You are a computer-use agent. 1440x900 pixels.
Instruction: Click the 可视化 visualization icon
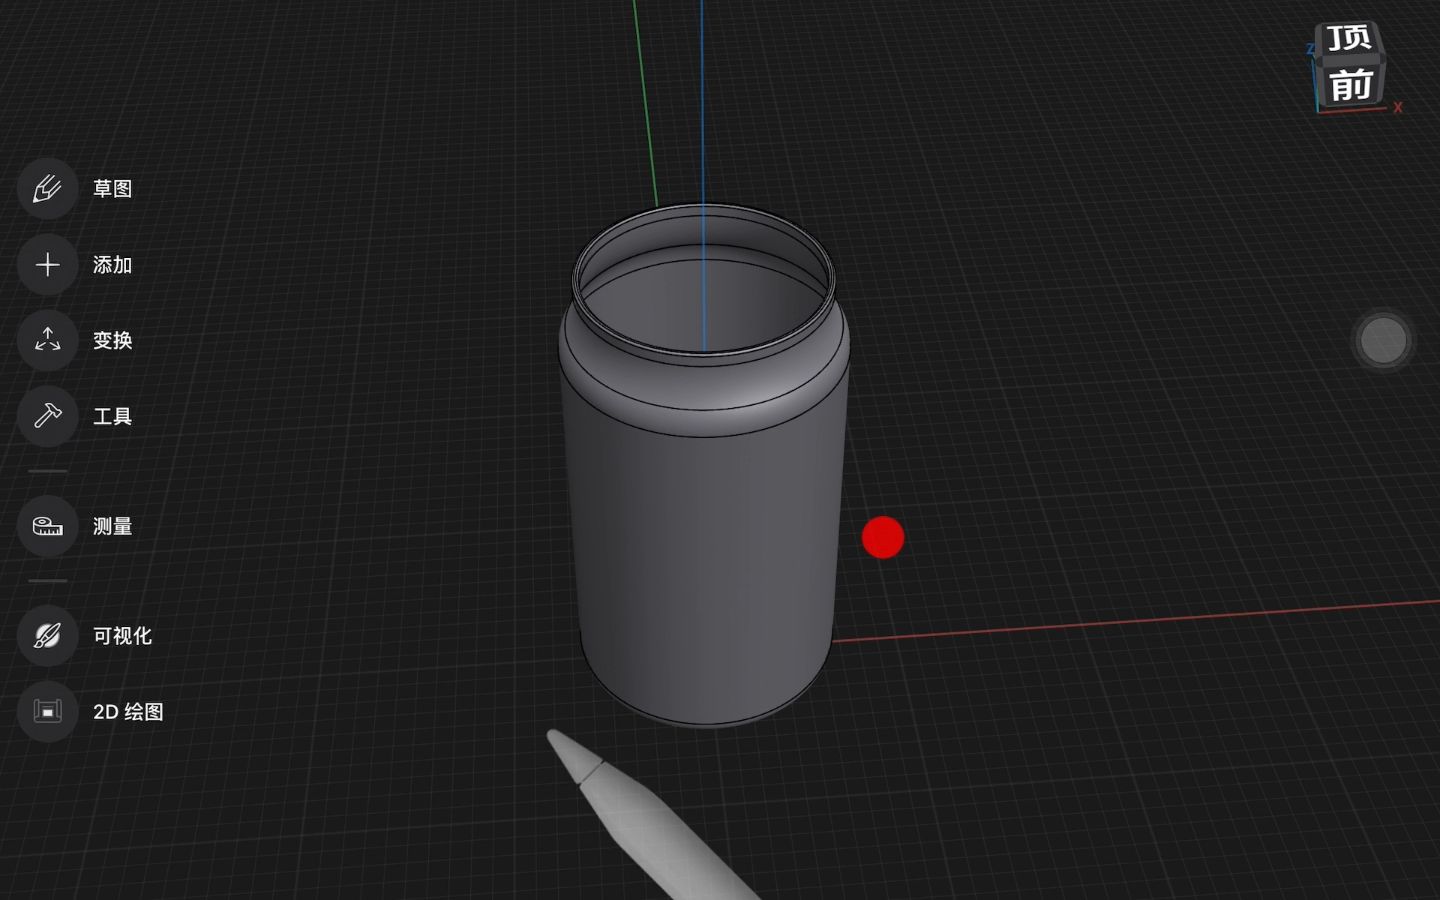click(x=47, y=635)
